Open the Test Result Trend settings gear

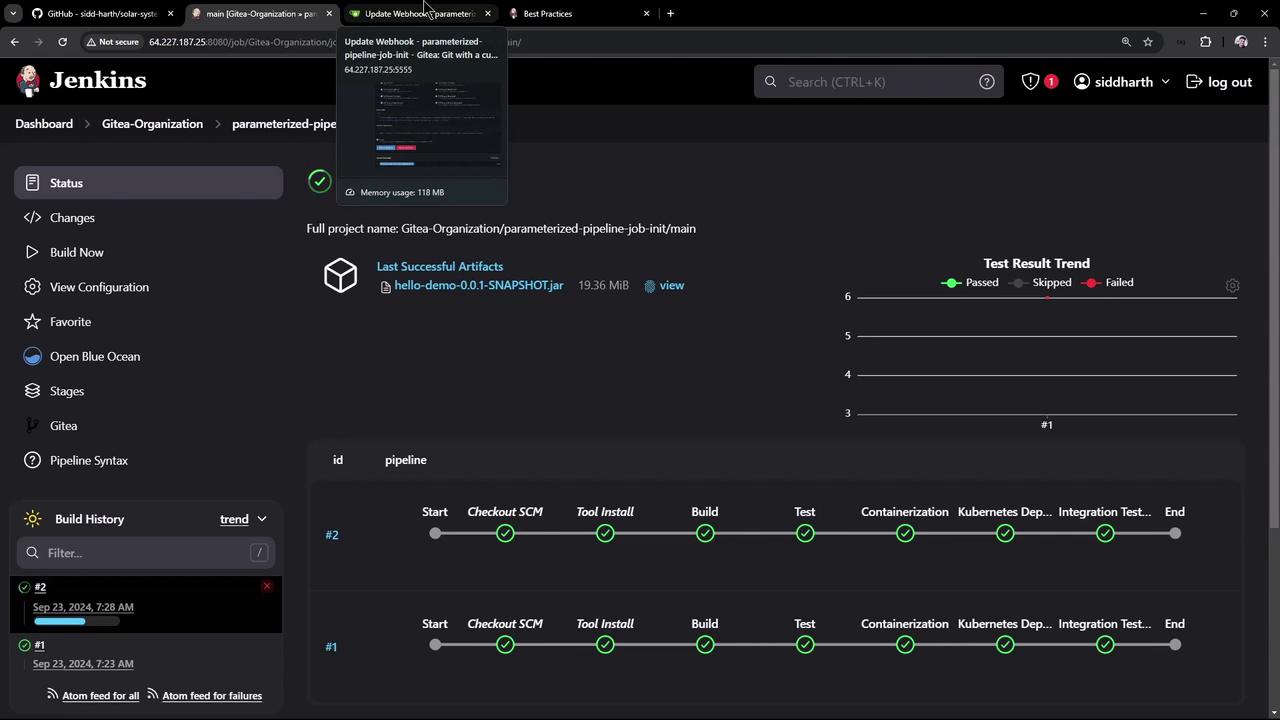pyautogui.click(x=1232, y=286)
